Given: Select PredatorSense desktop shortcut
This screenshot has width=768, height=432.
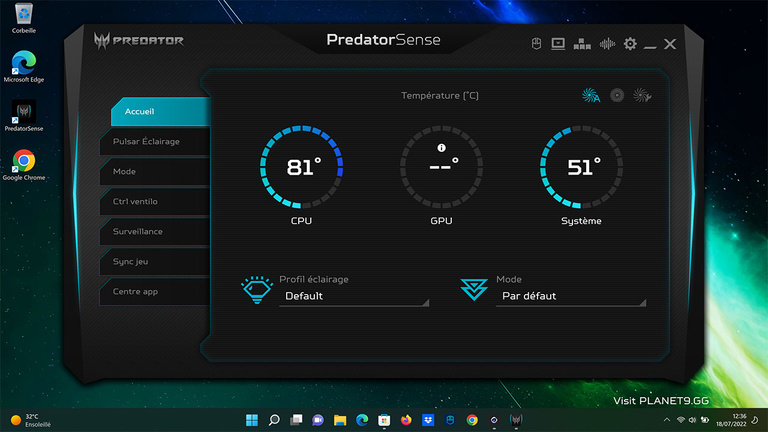Looking at the screenshot, I should [x=24, y=116].
